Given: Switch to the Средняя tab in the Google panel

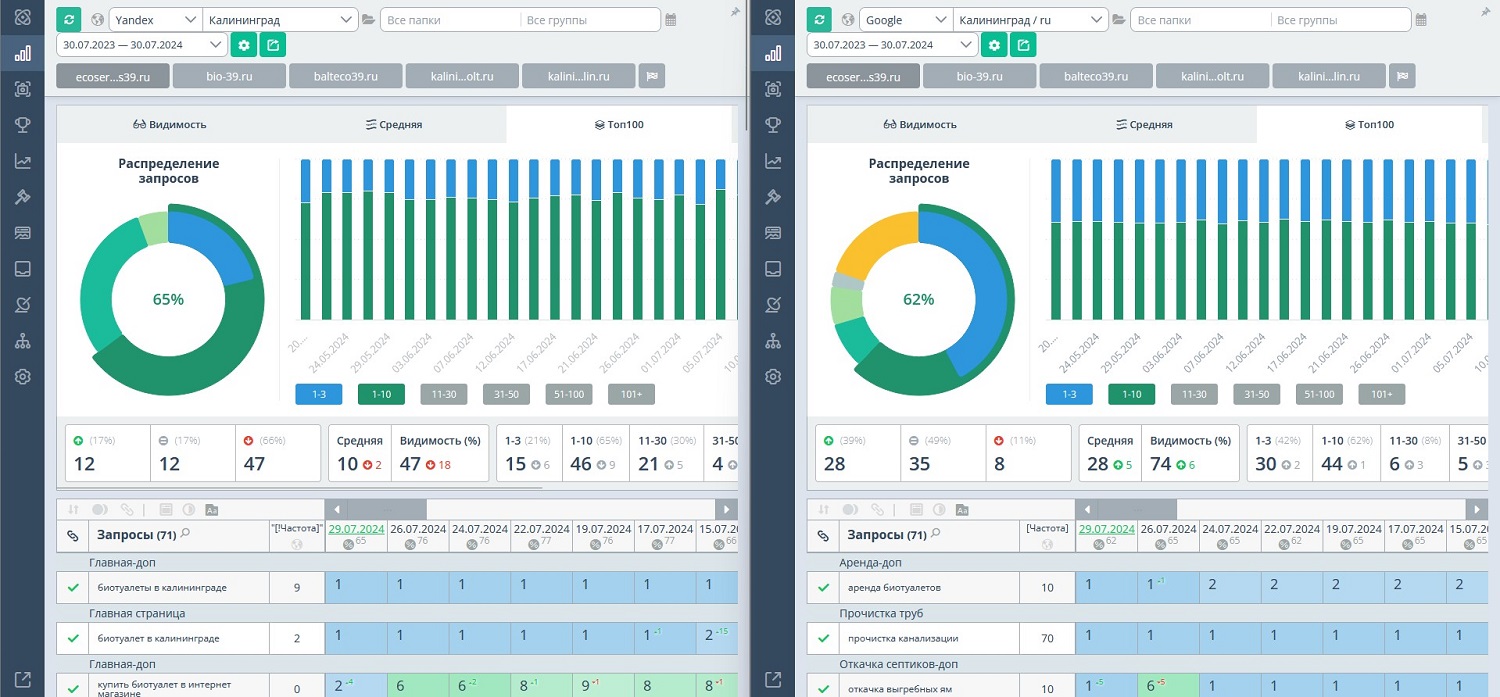Looking at the screenshot, I should click(1144, 125).
